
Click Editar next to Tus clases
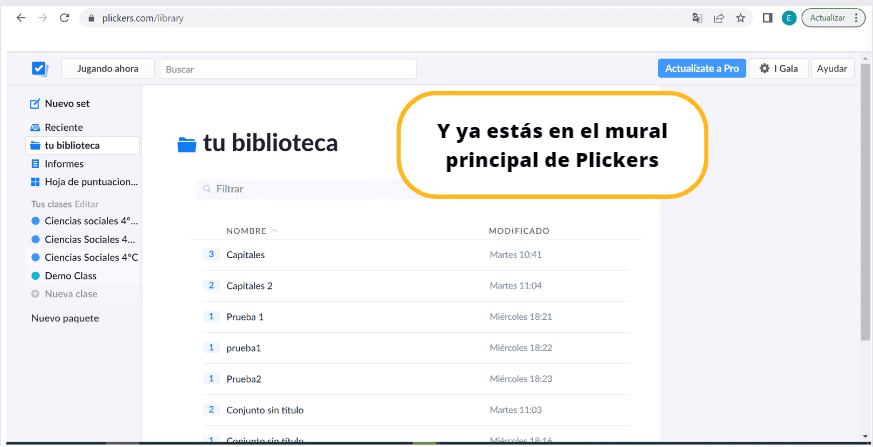click(86, 204)
